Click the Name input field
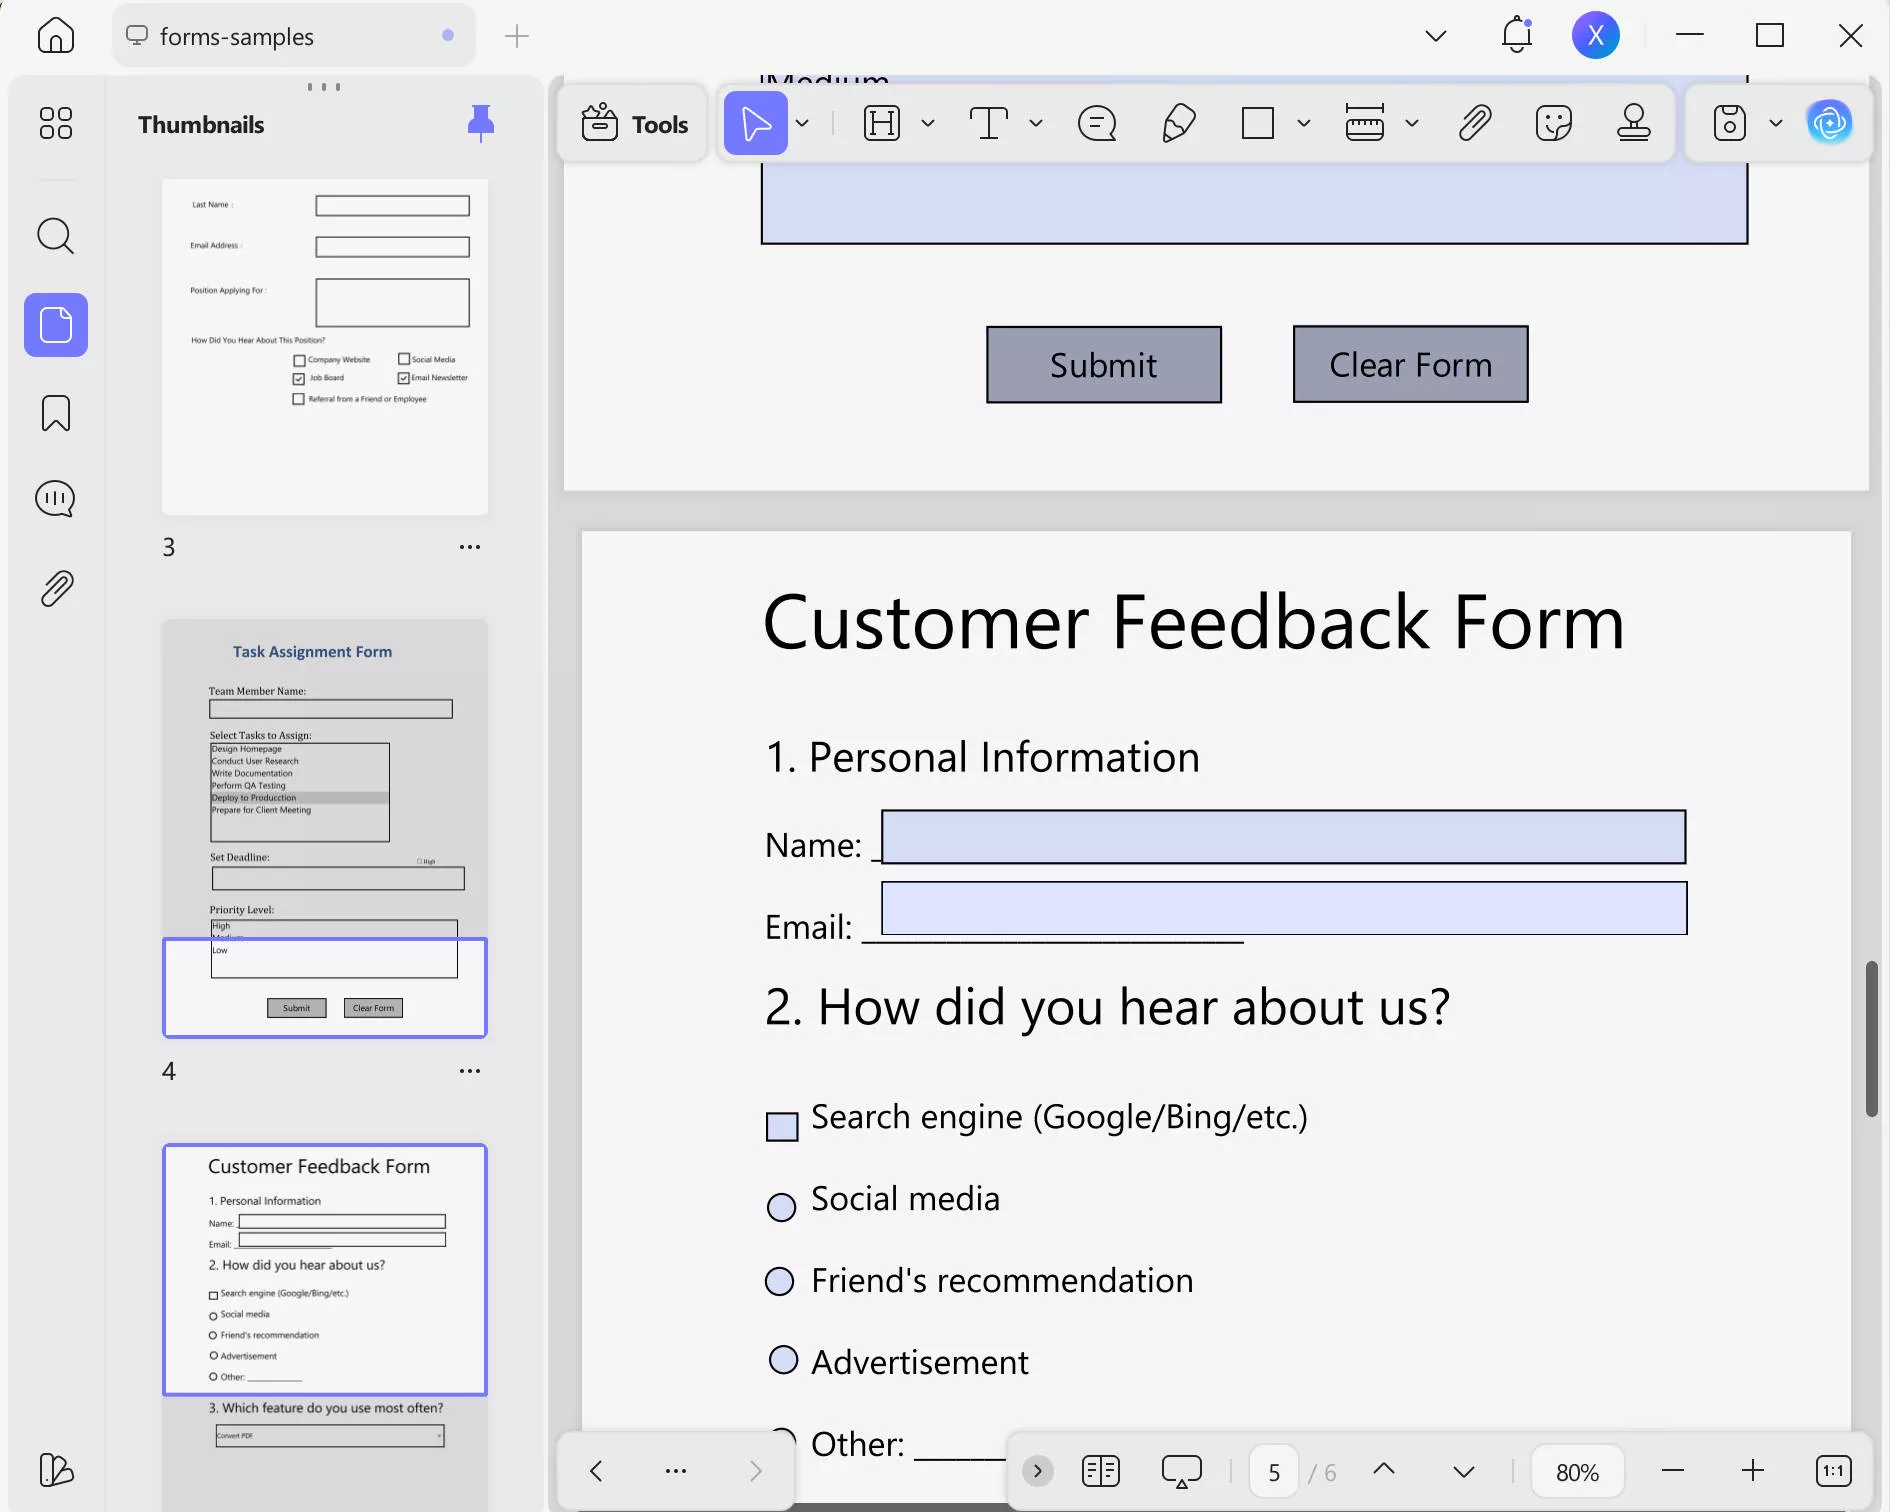The width and height of the screenshot is (1890, 1512). click(x=1280, y=838)
